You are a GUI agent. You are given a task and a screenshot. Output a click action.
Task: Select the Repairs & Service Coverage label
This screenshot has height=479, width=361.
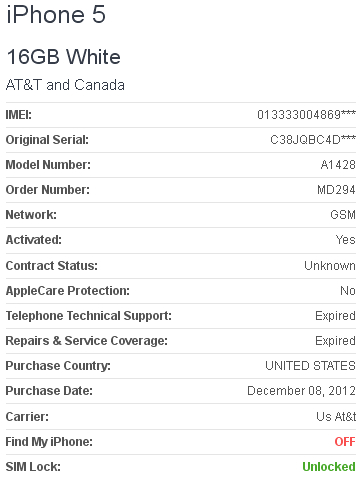(87, 341)
